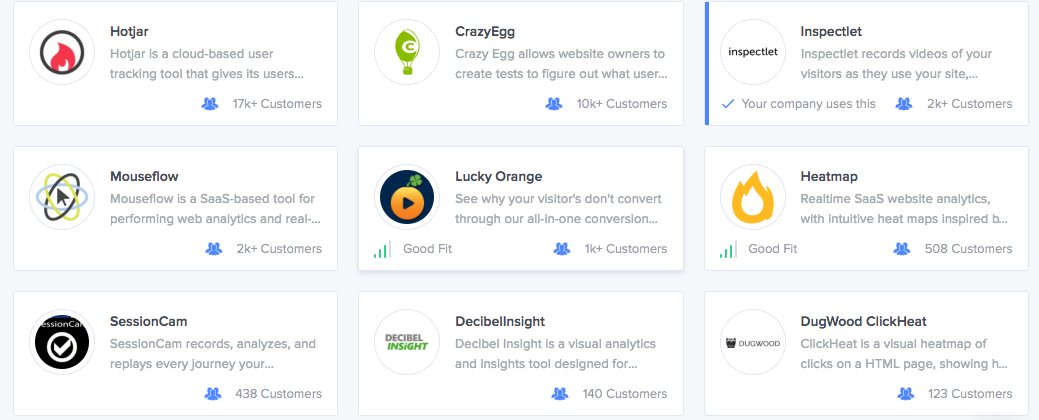Click the Inspectlet 2k+ Customers label
This screenshot has width=1039, height=420.
tap(969, 104)
